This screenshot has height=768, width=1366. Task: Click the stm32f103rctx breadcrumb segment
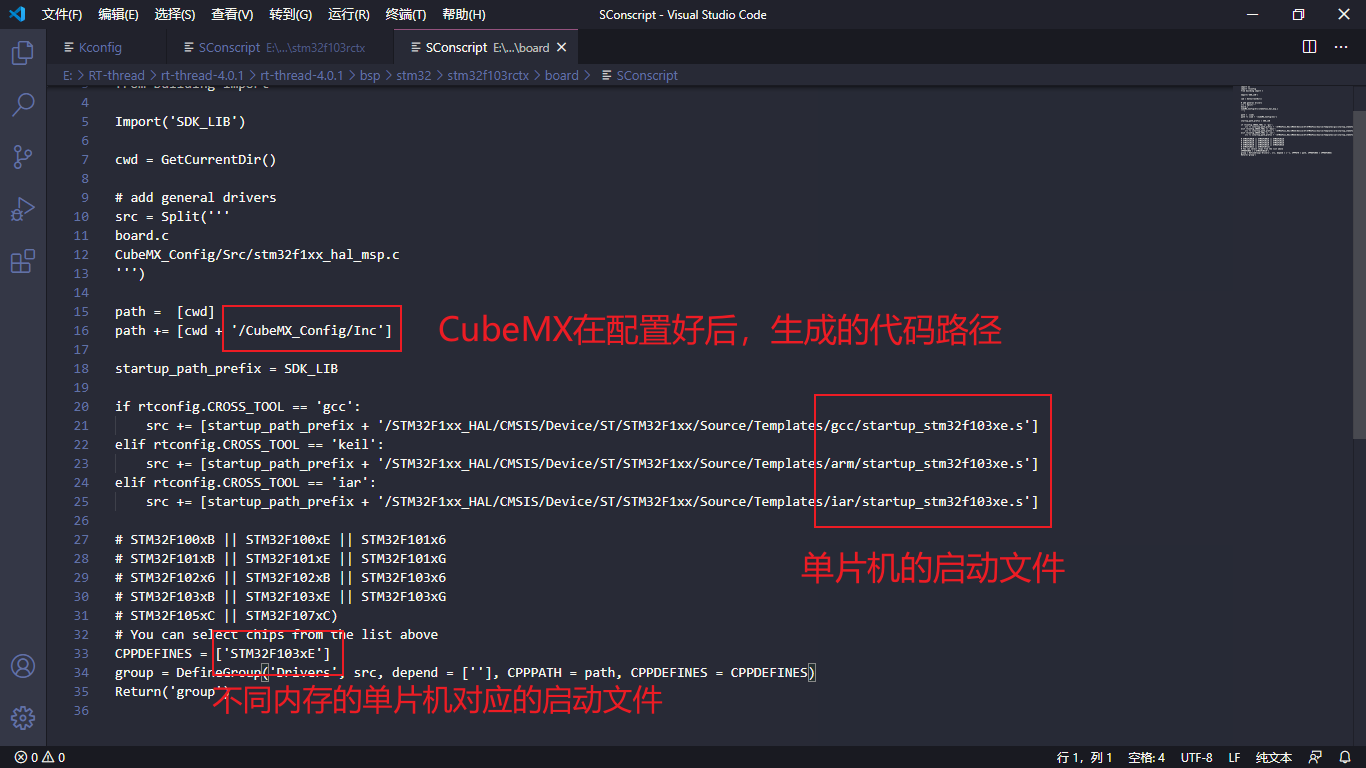point(488,75)
